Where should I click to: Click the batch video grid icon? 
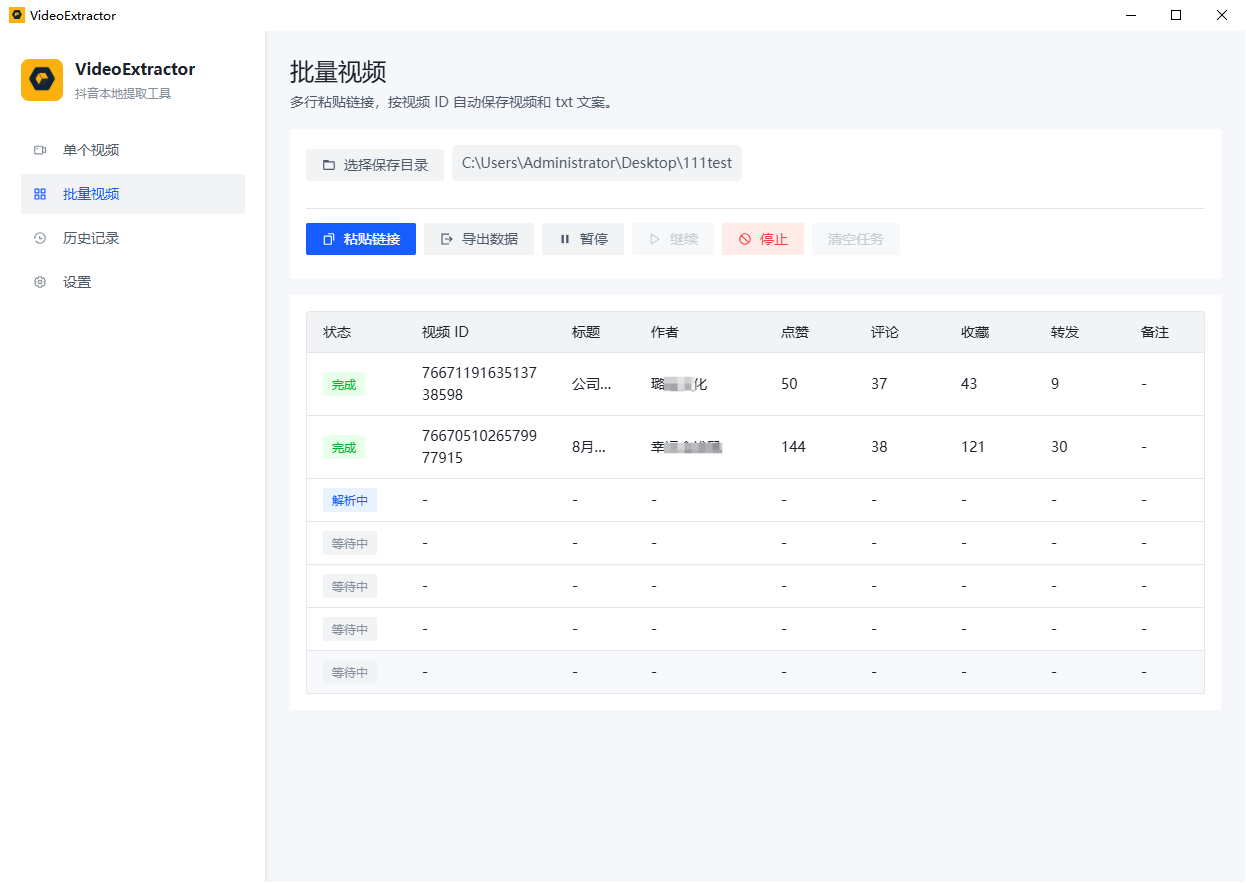pos(40,194)
